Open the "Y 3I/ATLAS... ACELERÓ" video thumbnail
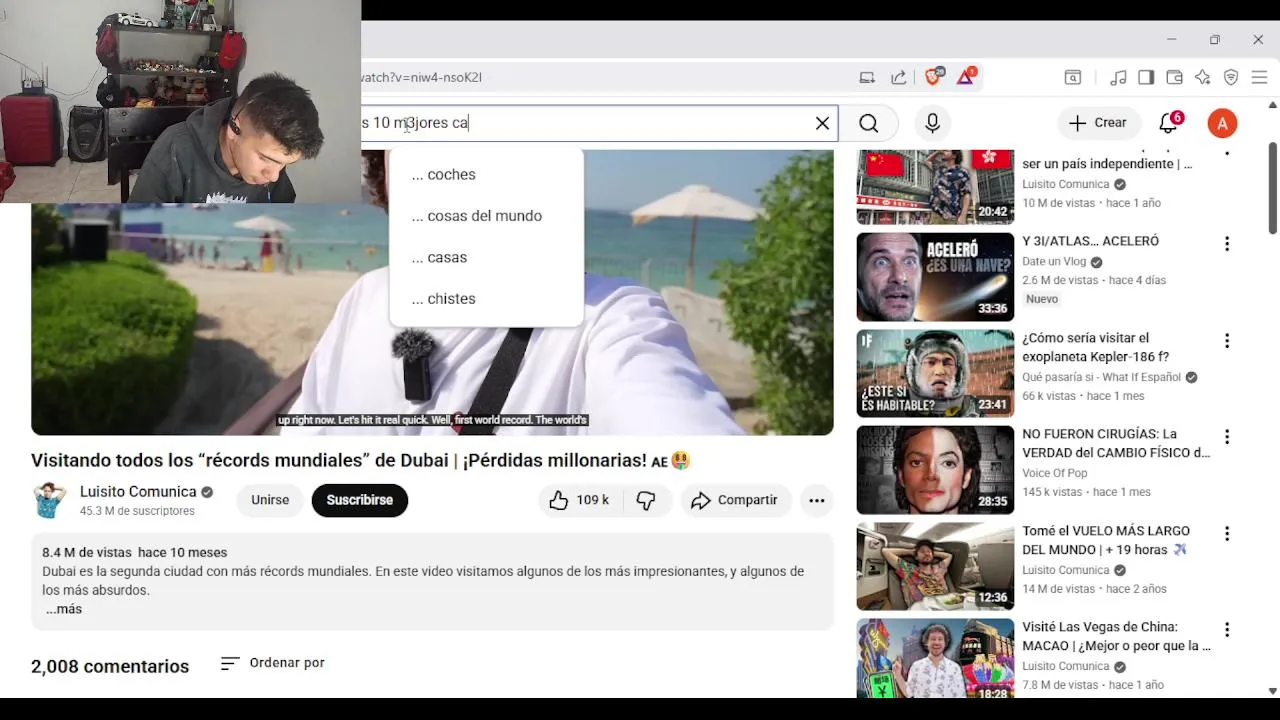The height and width of the screenshot is (720, 1280). pos(935,277)
